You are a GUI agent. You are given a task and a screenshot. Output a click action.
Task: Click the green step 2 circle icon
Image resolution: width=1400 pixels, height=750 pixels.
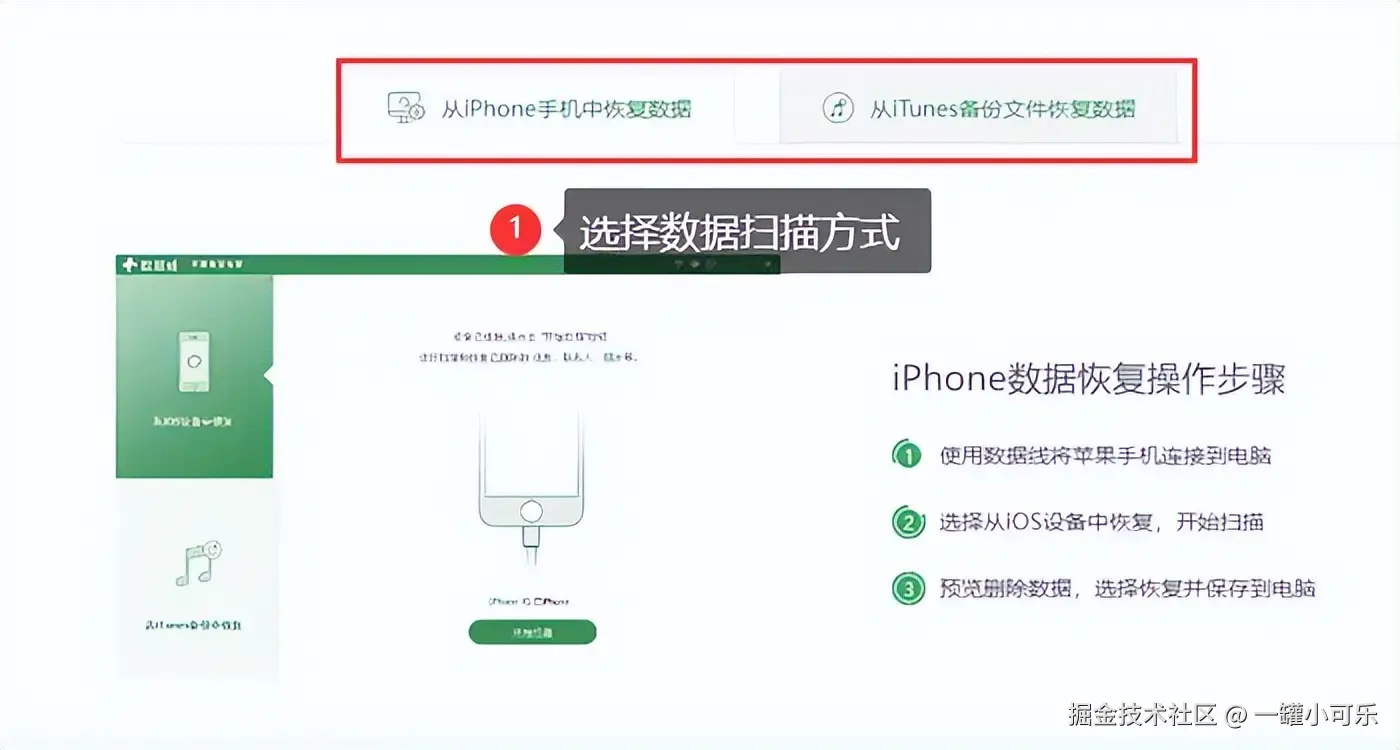pos(907,521)
